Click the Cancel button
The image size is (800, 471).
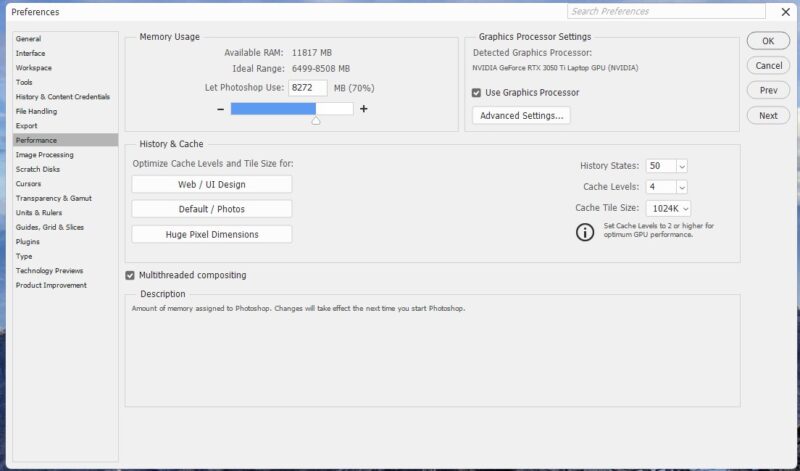pos(768,65)
